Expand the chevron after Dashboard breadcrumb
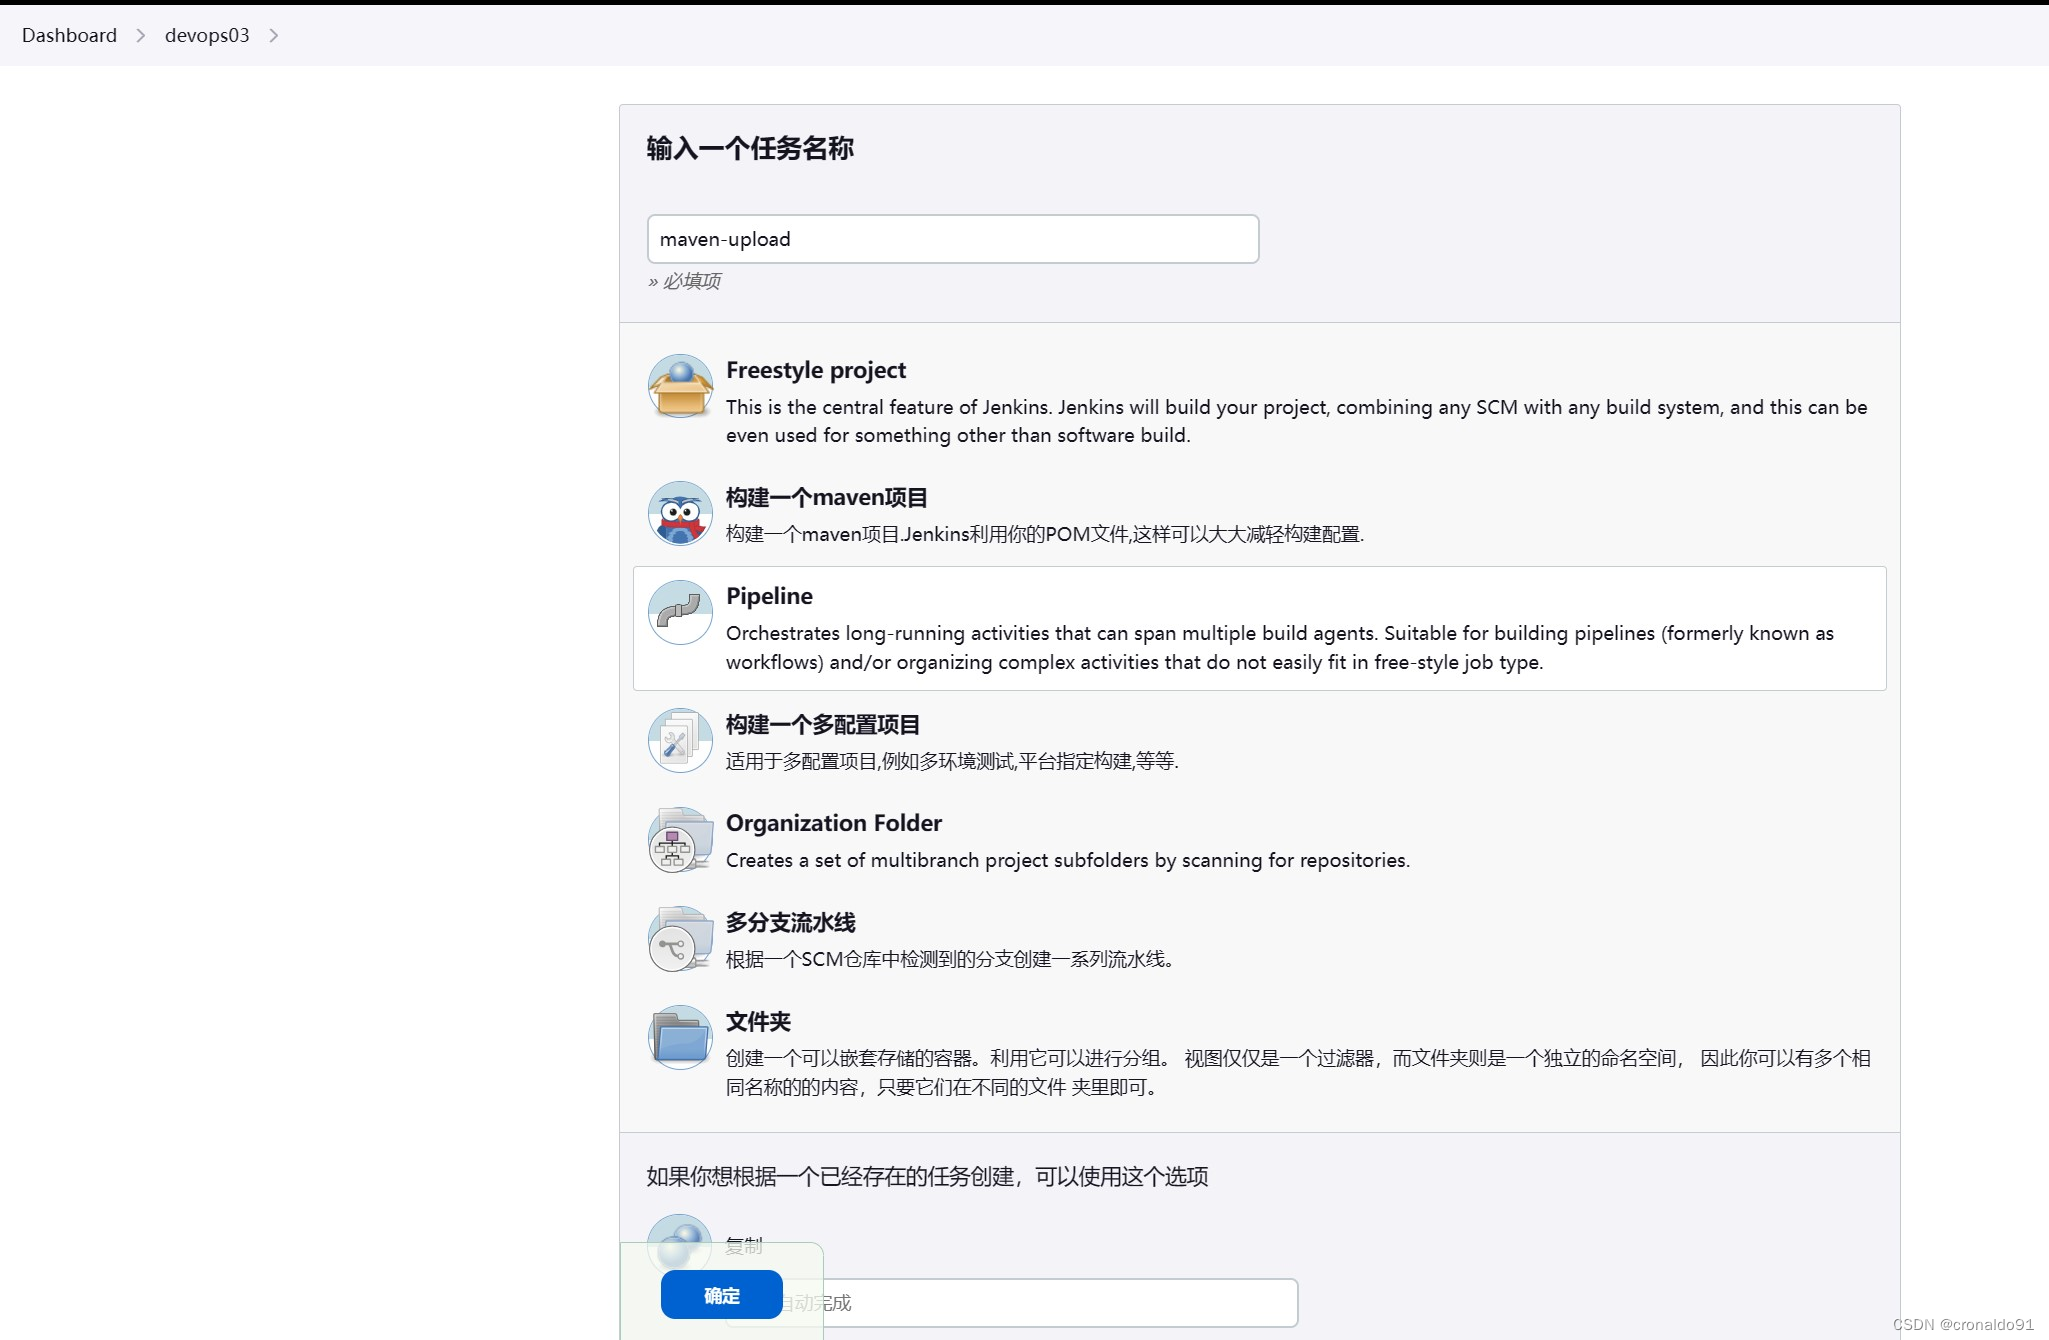Image resolution: width=2049 pixels, height=1340 pixels. tap(141, 35)
